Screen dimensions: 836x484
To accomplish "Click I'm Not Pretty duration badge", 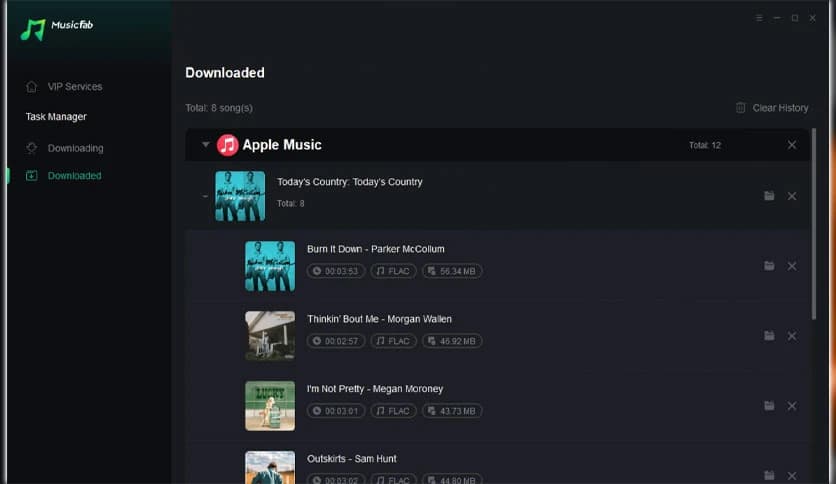I will 336,411.
